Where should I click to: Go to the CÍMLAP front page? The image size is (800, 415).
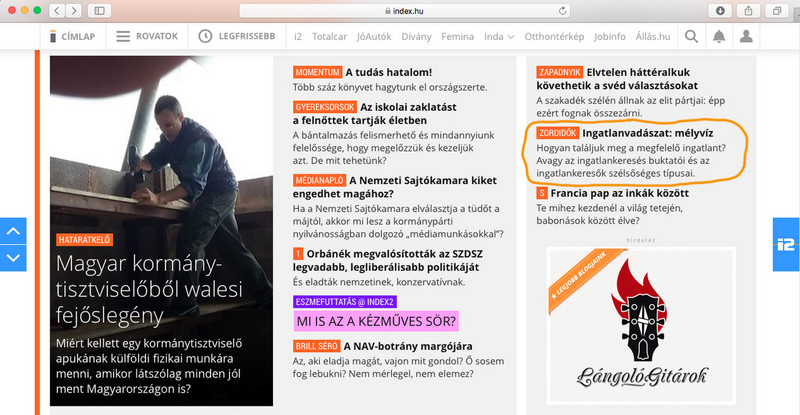click(72, 36)
